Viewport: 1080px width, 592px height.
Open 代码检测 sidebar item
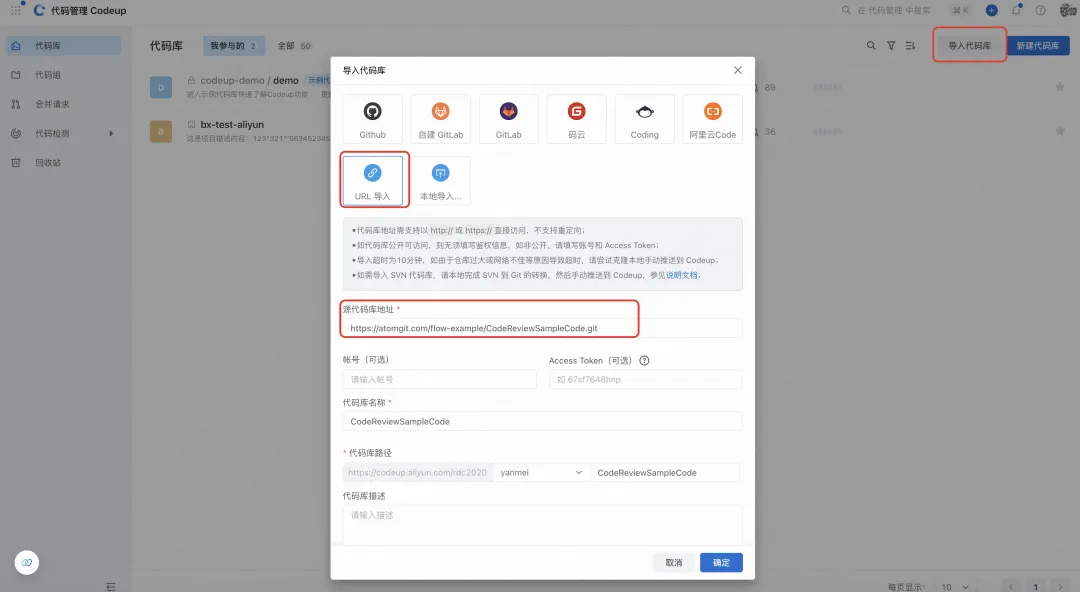click(63, 133)
